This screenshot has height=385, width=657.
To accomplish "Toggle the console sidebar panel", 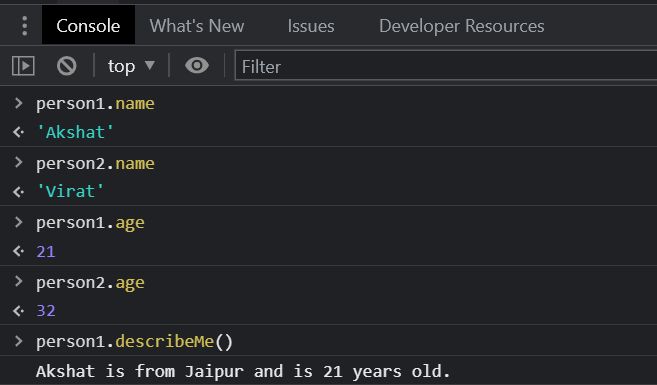I will [x=23, y=66].
